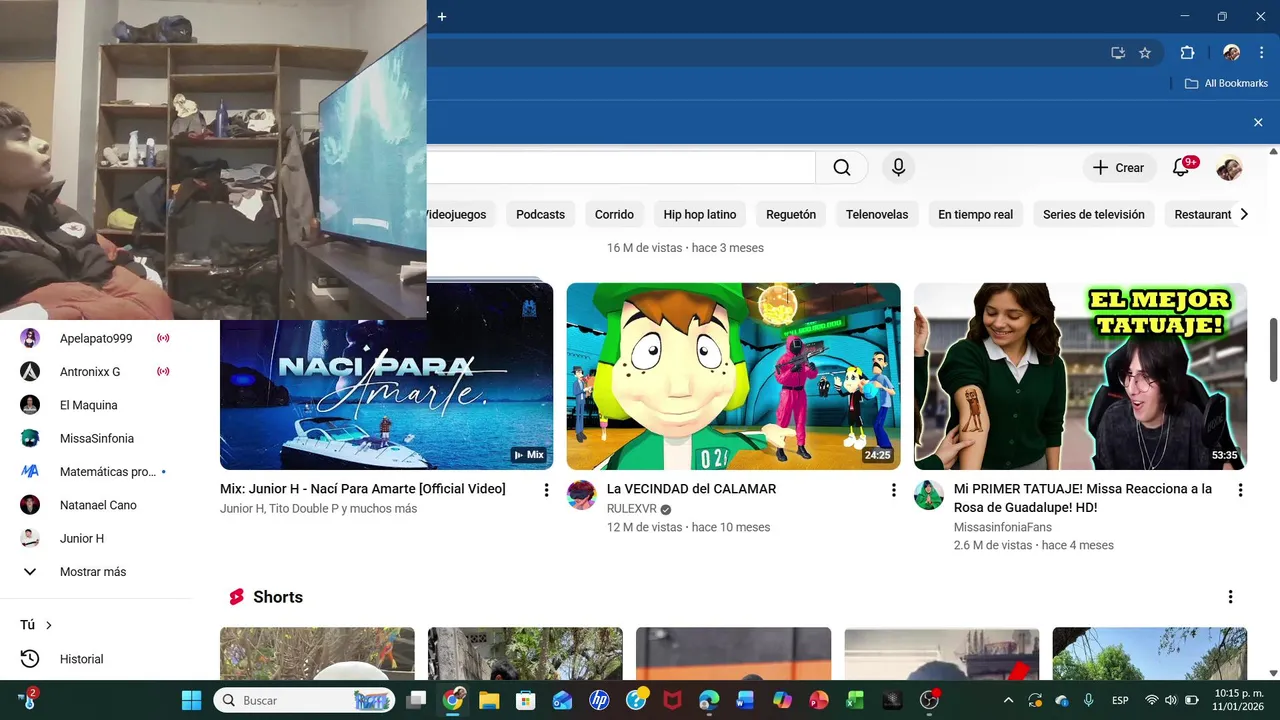Click the Shorts logo icon
The width and height of the screenshot is (1280, 720).
pos(237,597)
